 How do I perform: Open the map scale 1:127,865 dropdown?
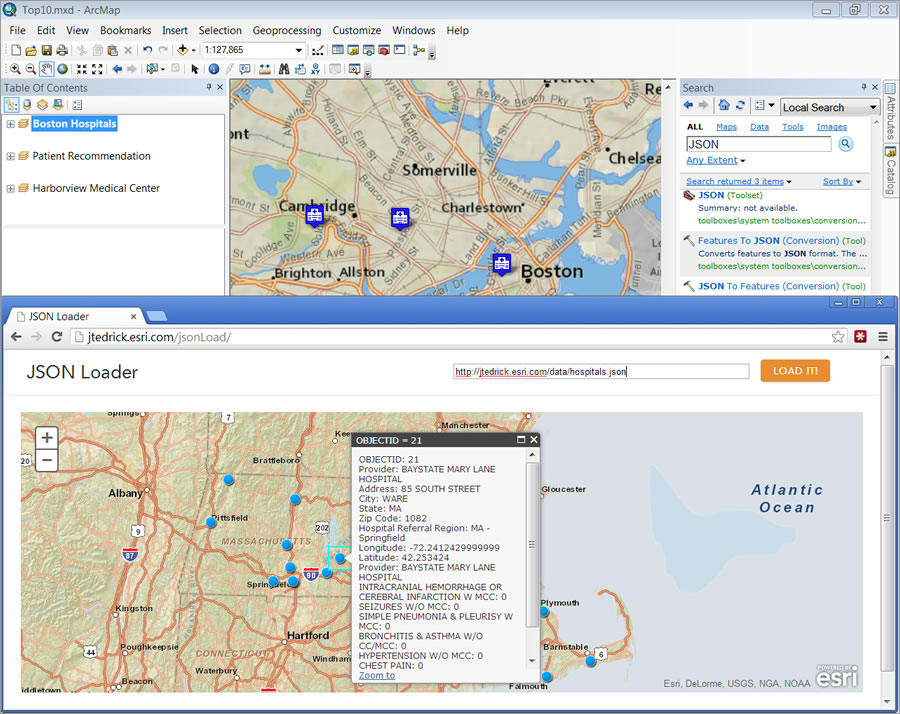[298, 51]
